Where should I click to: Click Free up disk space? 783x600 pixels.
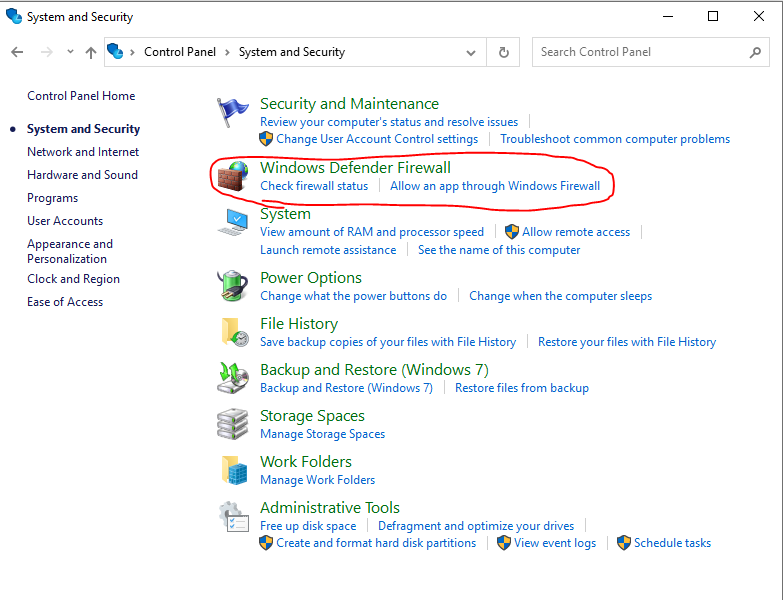pyautogui.click(x=308, y=526)
